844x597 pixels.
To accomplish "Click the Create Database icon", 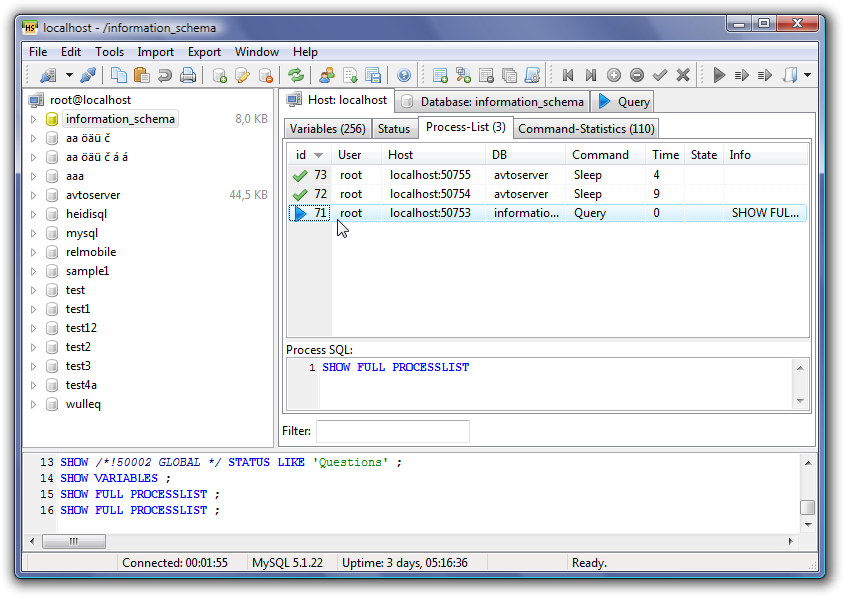I will [x=219, y=75].
